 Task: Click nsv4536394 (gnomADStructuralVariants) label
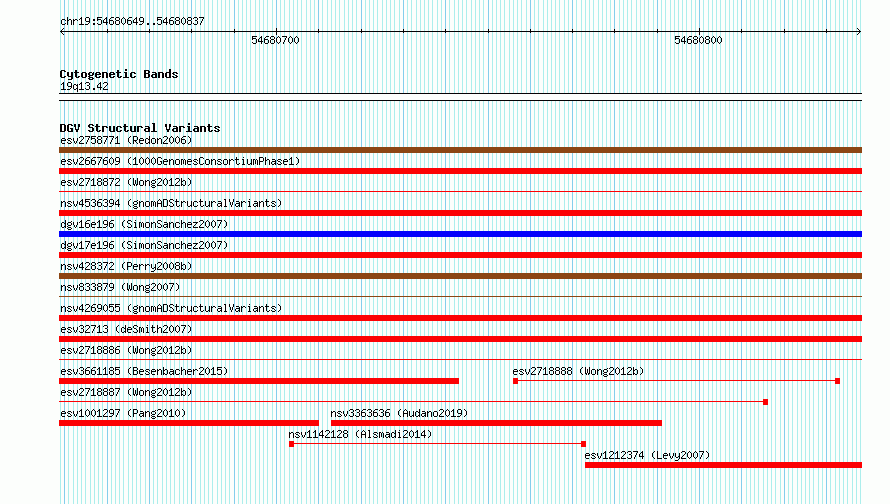point(171,203)
